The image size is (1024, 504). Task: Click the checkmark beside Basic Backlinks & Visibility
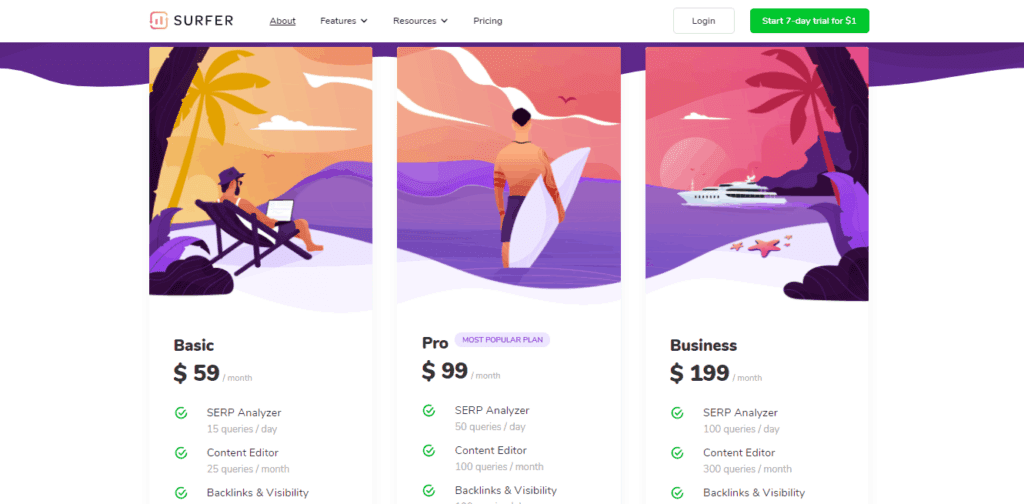pos(181,493)
